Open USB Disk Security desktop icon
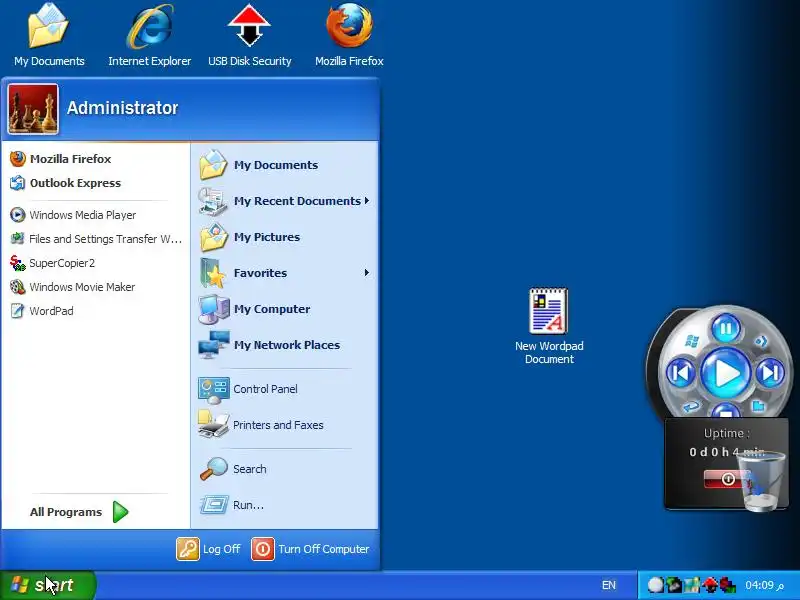Image resolution: width=800 pixels, height=600 pixels. (249, 36)
